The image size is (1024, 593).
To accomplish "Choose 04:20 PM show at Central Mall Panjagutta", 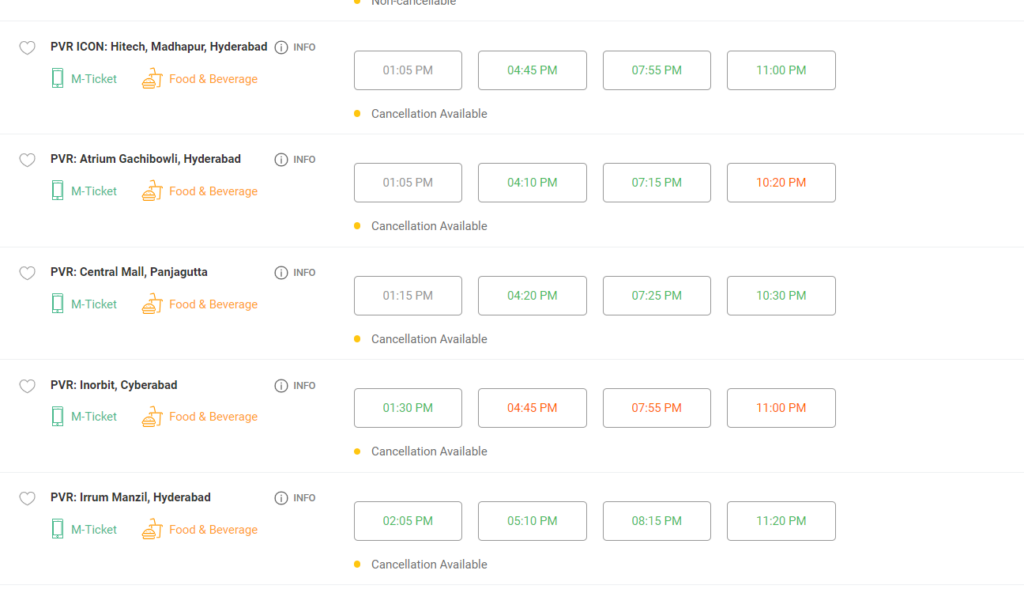I will 532,295.
